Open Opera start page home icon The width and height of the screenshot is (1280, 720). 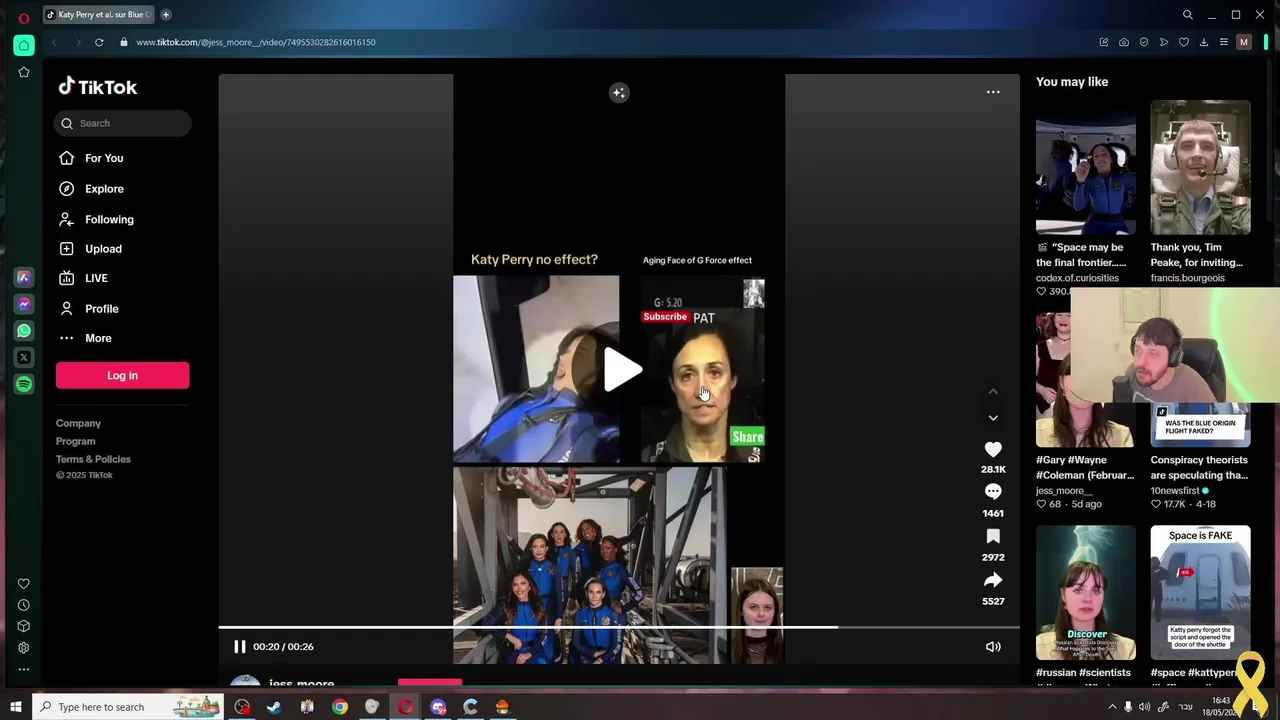(24, 45)
